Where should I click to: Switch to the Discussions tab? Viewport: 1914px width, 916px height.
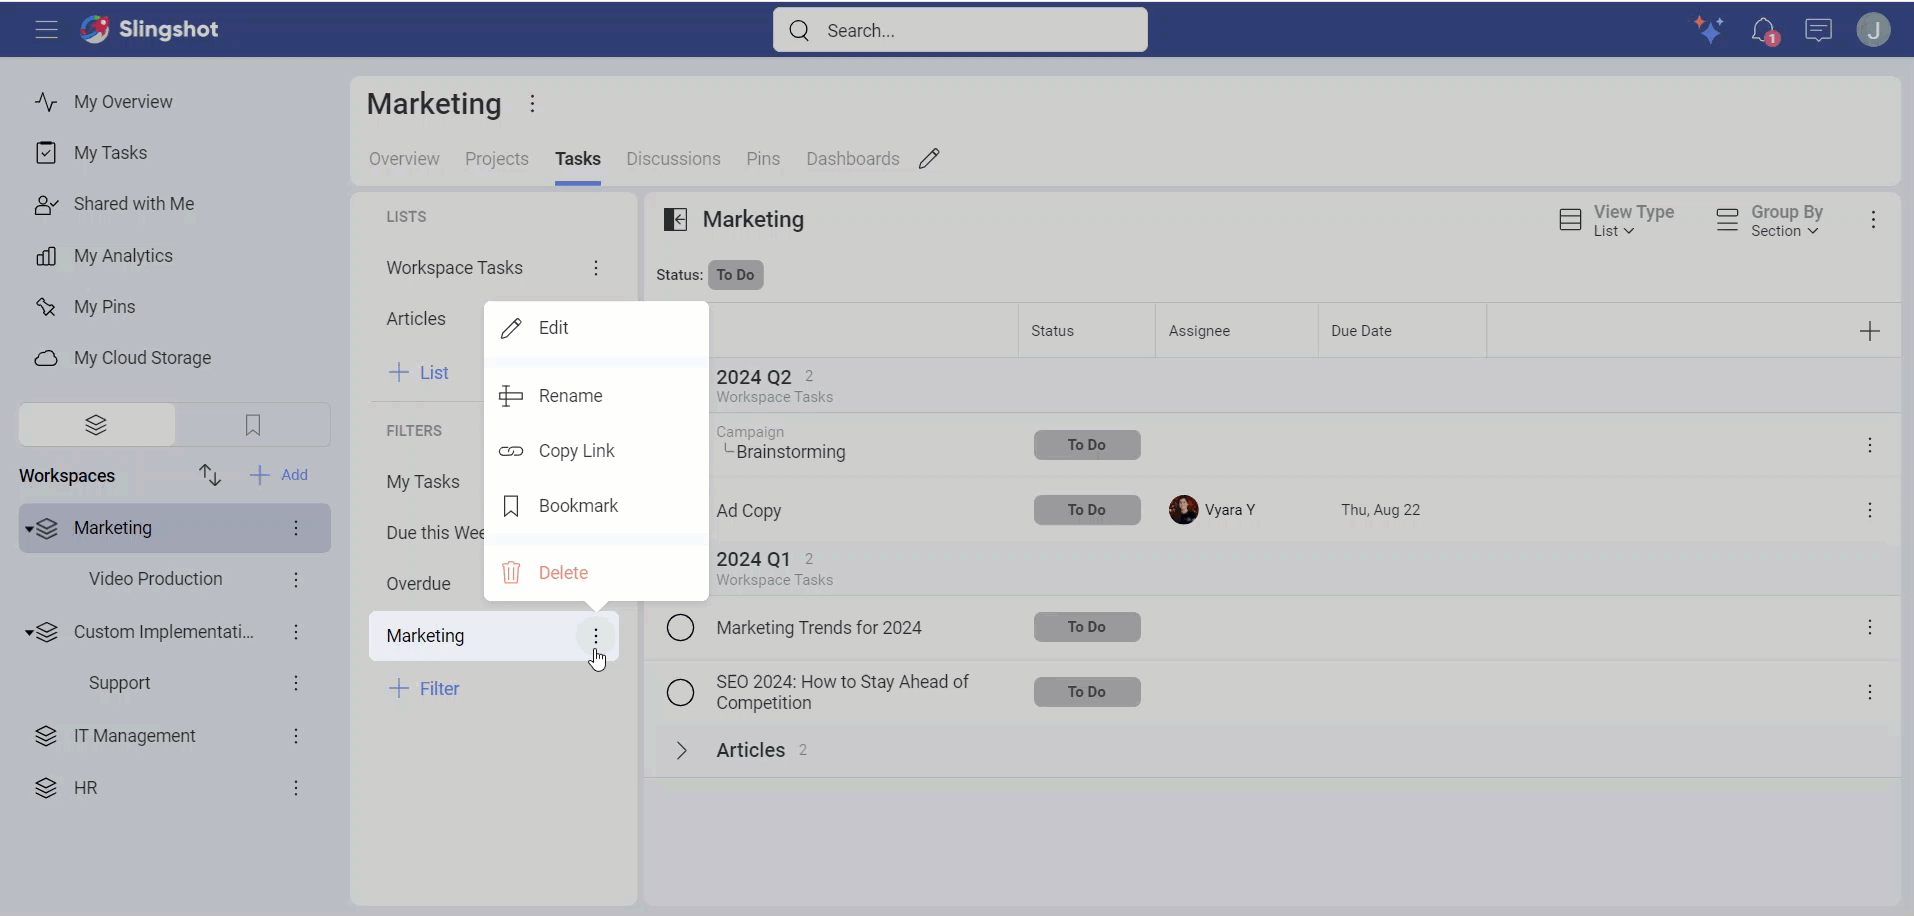(x=673, y=159)
